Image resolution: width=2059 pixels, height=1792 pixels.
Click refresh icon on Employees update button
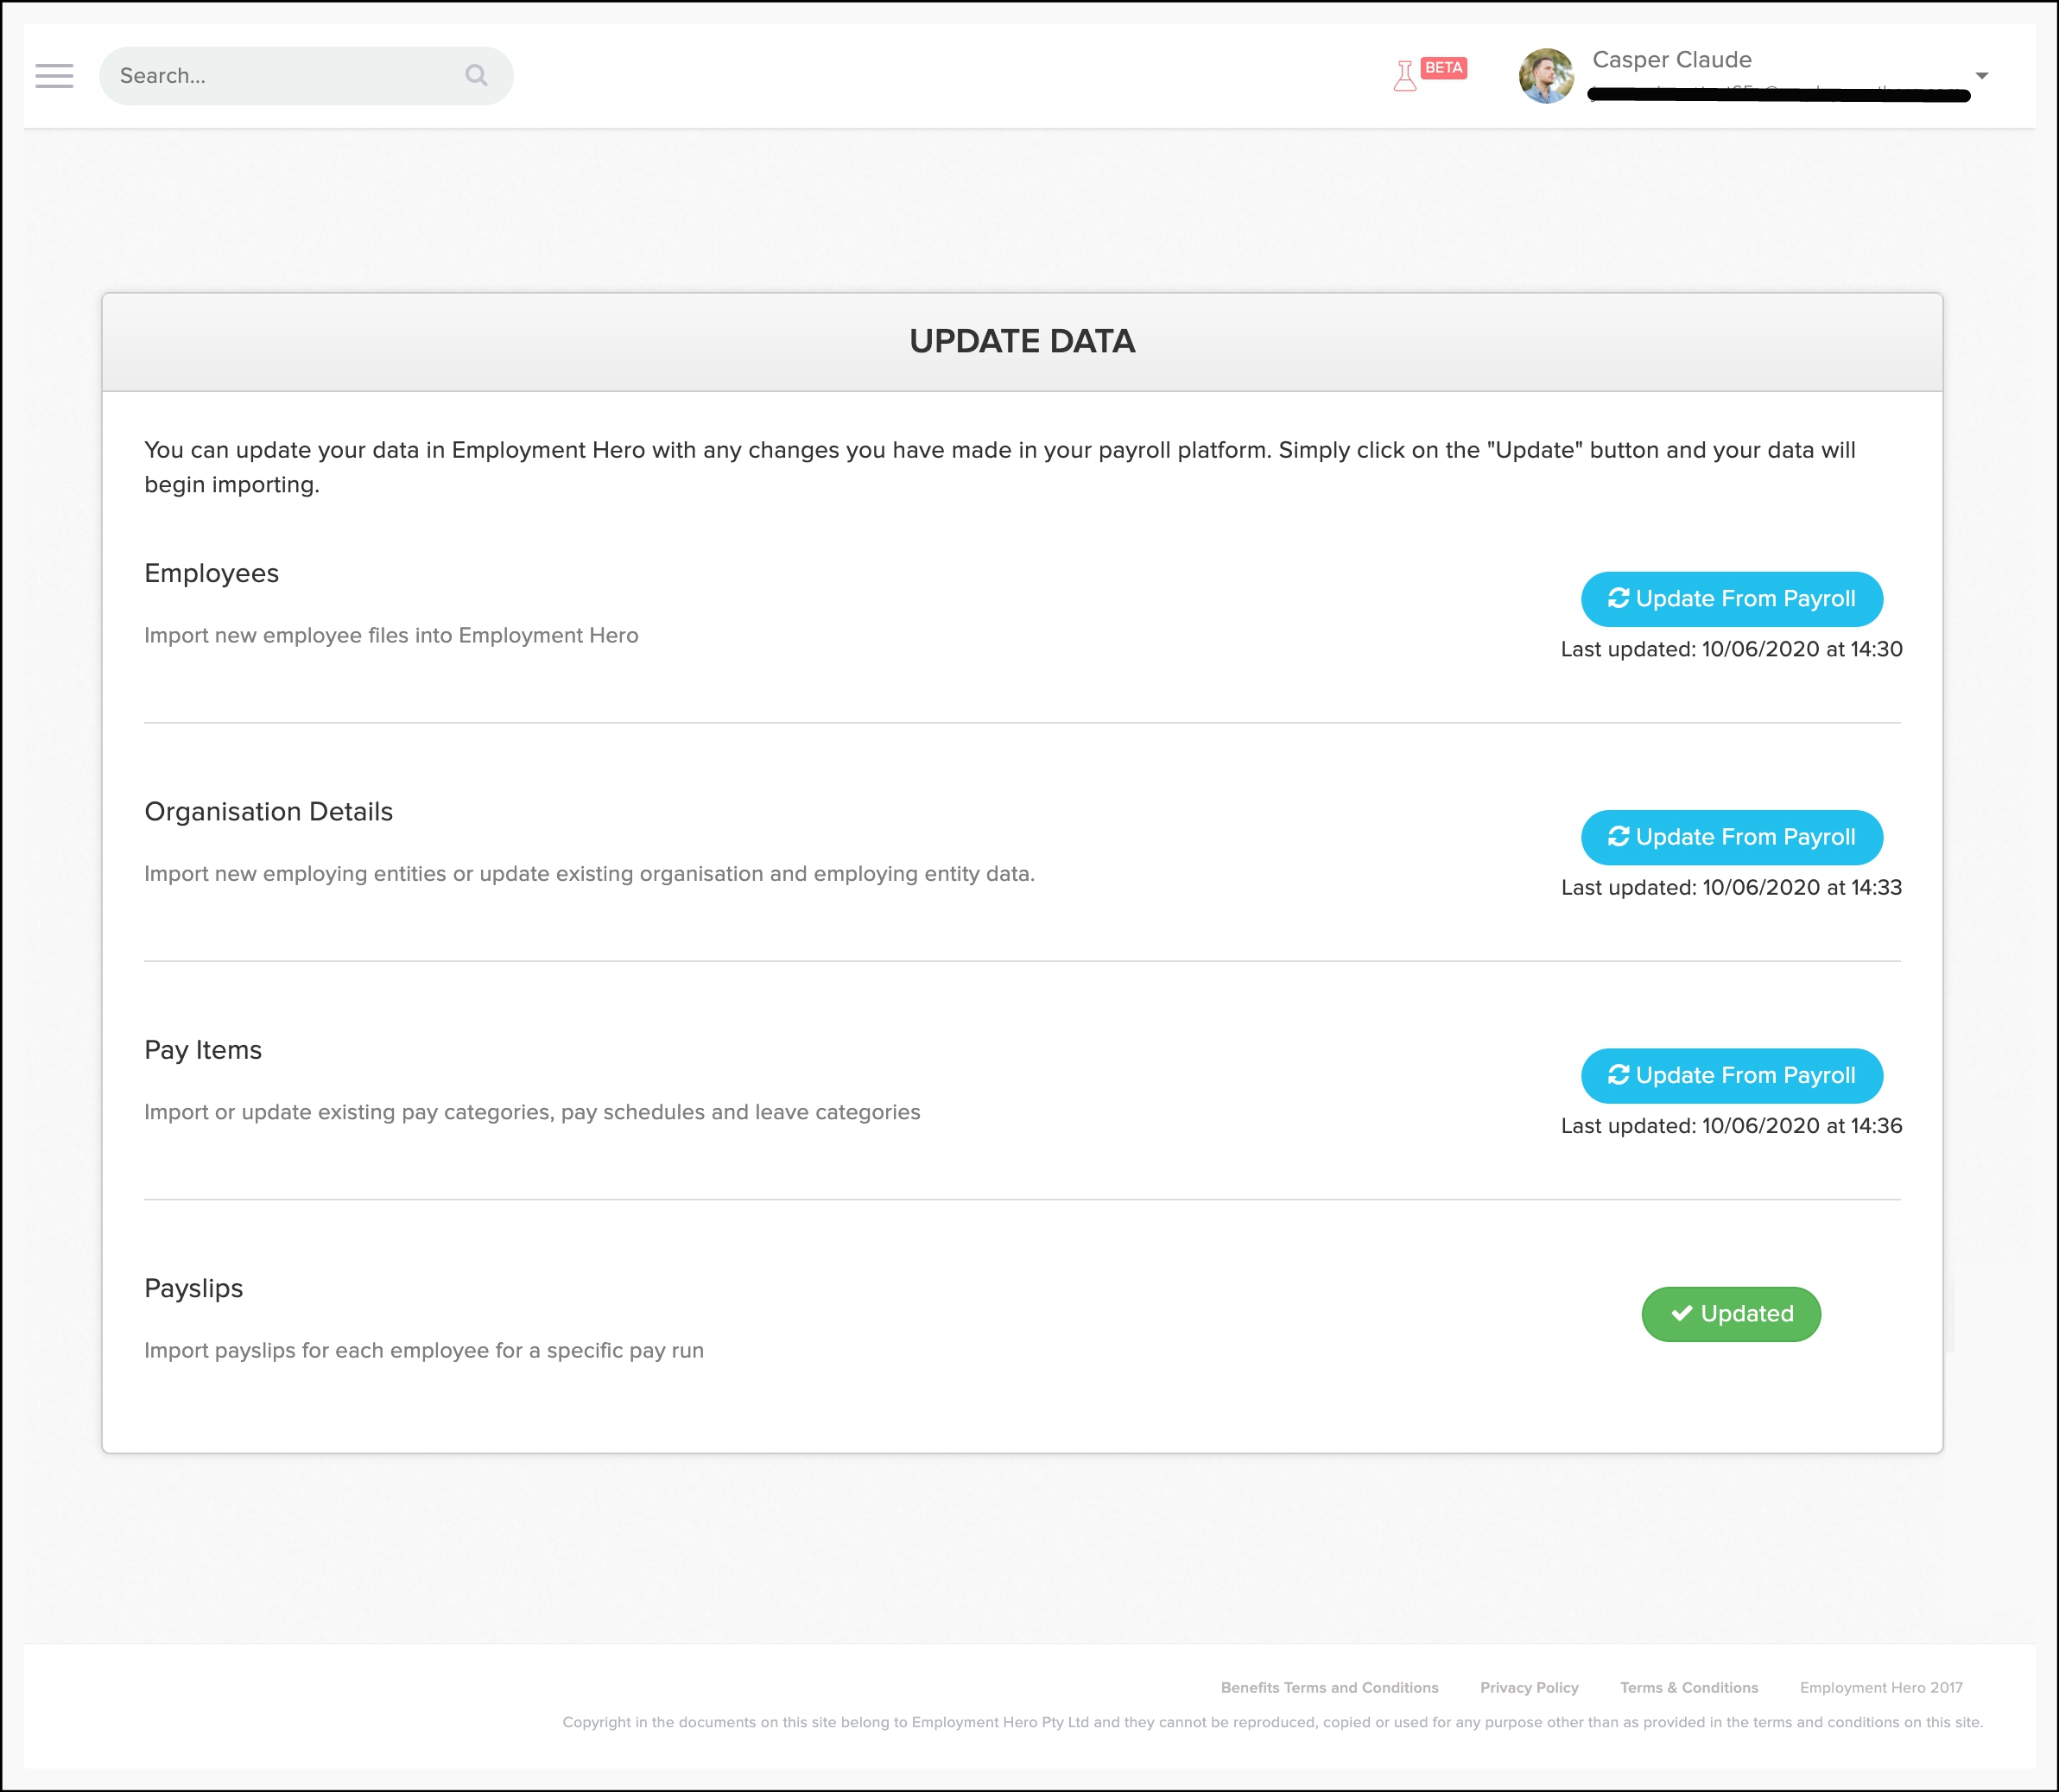[x=1618, y=598]
